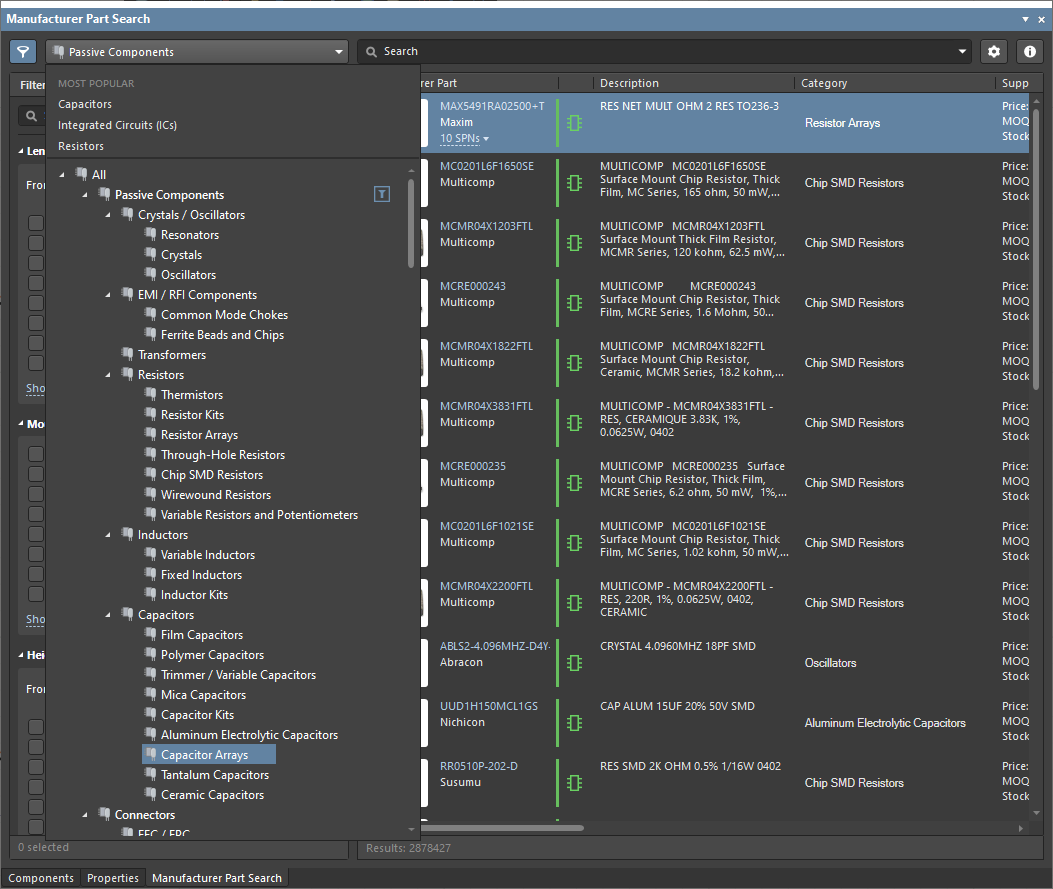Collapse the Inductors tree node
Screen dimensions: 1053x889
point(107,534)
